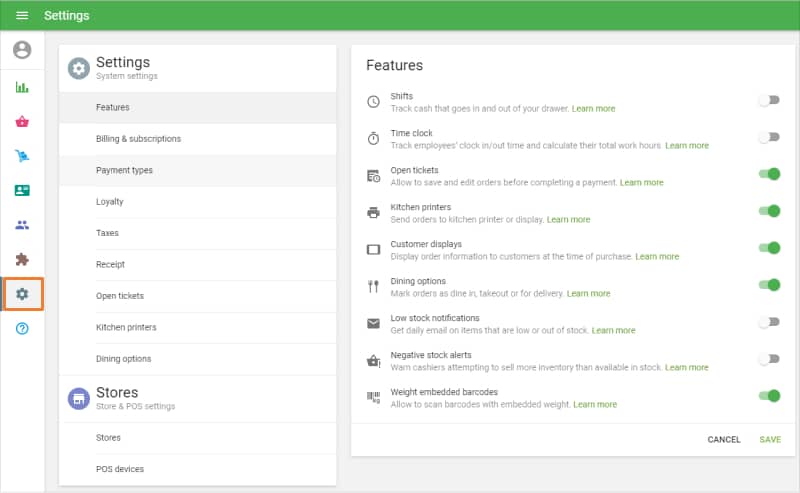800x493 pixels.
Task: Disable Weight embedded barcodes toggle
Action: [x=769, y=396]
